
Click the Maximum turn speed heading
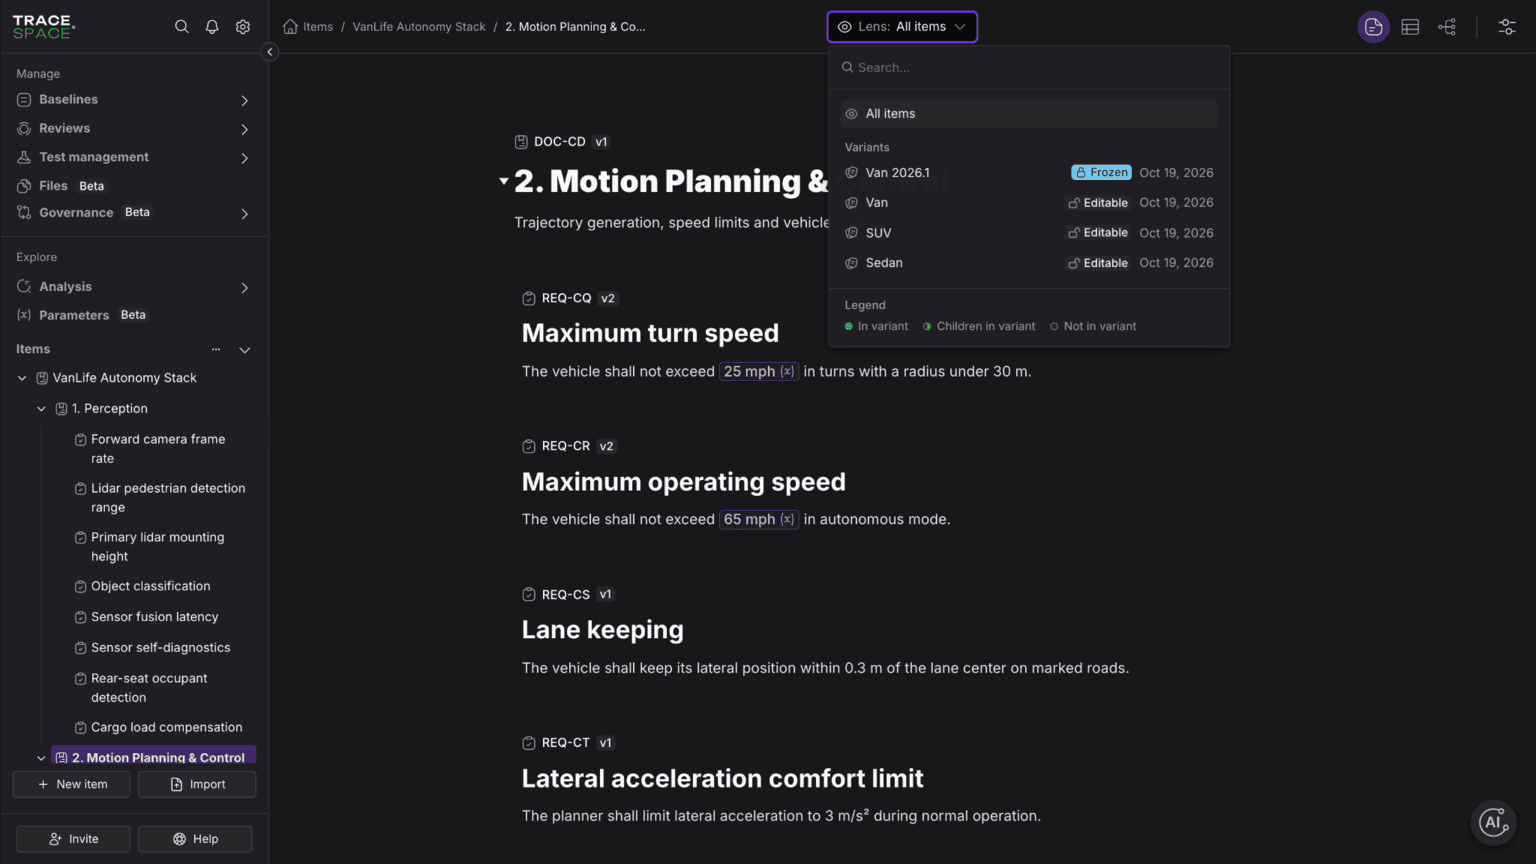[x=650, y=333]
